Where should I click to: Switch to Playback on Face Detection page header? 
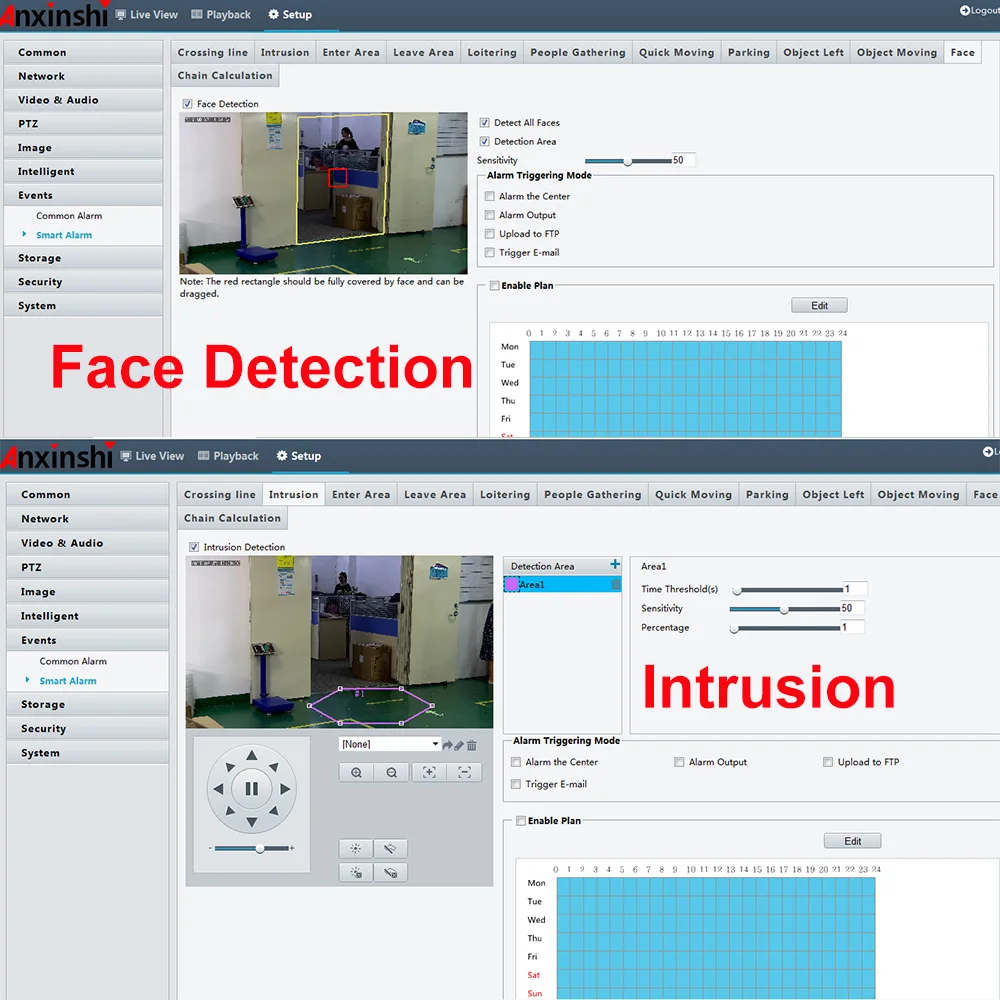tap(221, 14)
